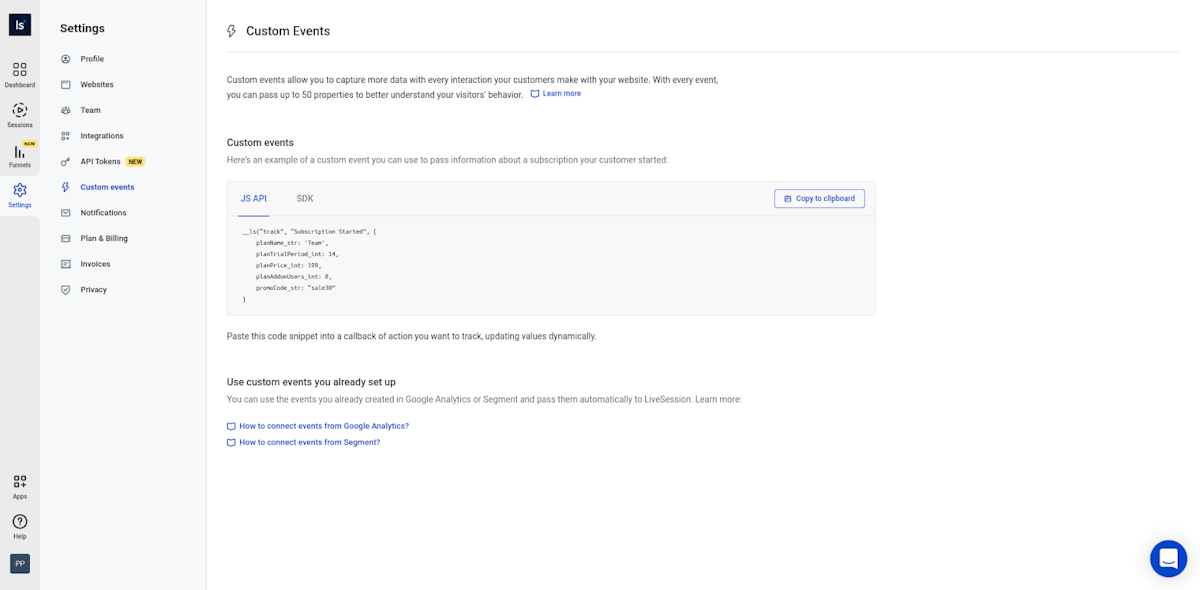Open the Profile settings page
This screenshot has width=1200, height=590.
tap(92, 59)
